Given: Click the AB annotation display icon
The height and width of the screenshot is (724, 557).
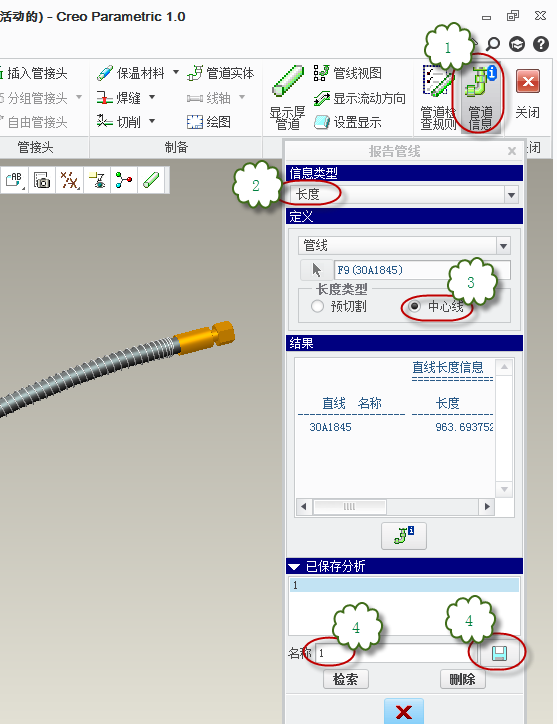Looking at the screenshot, I should pos(14,180).
